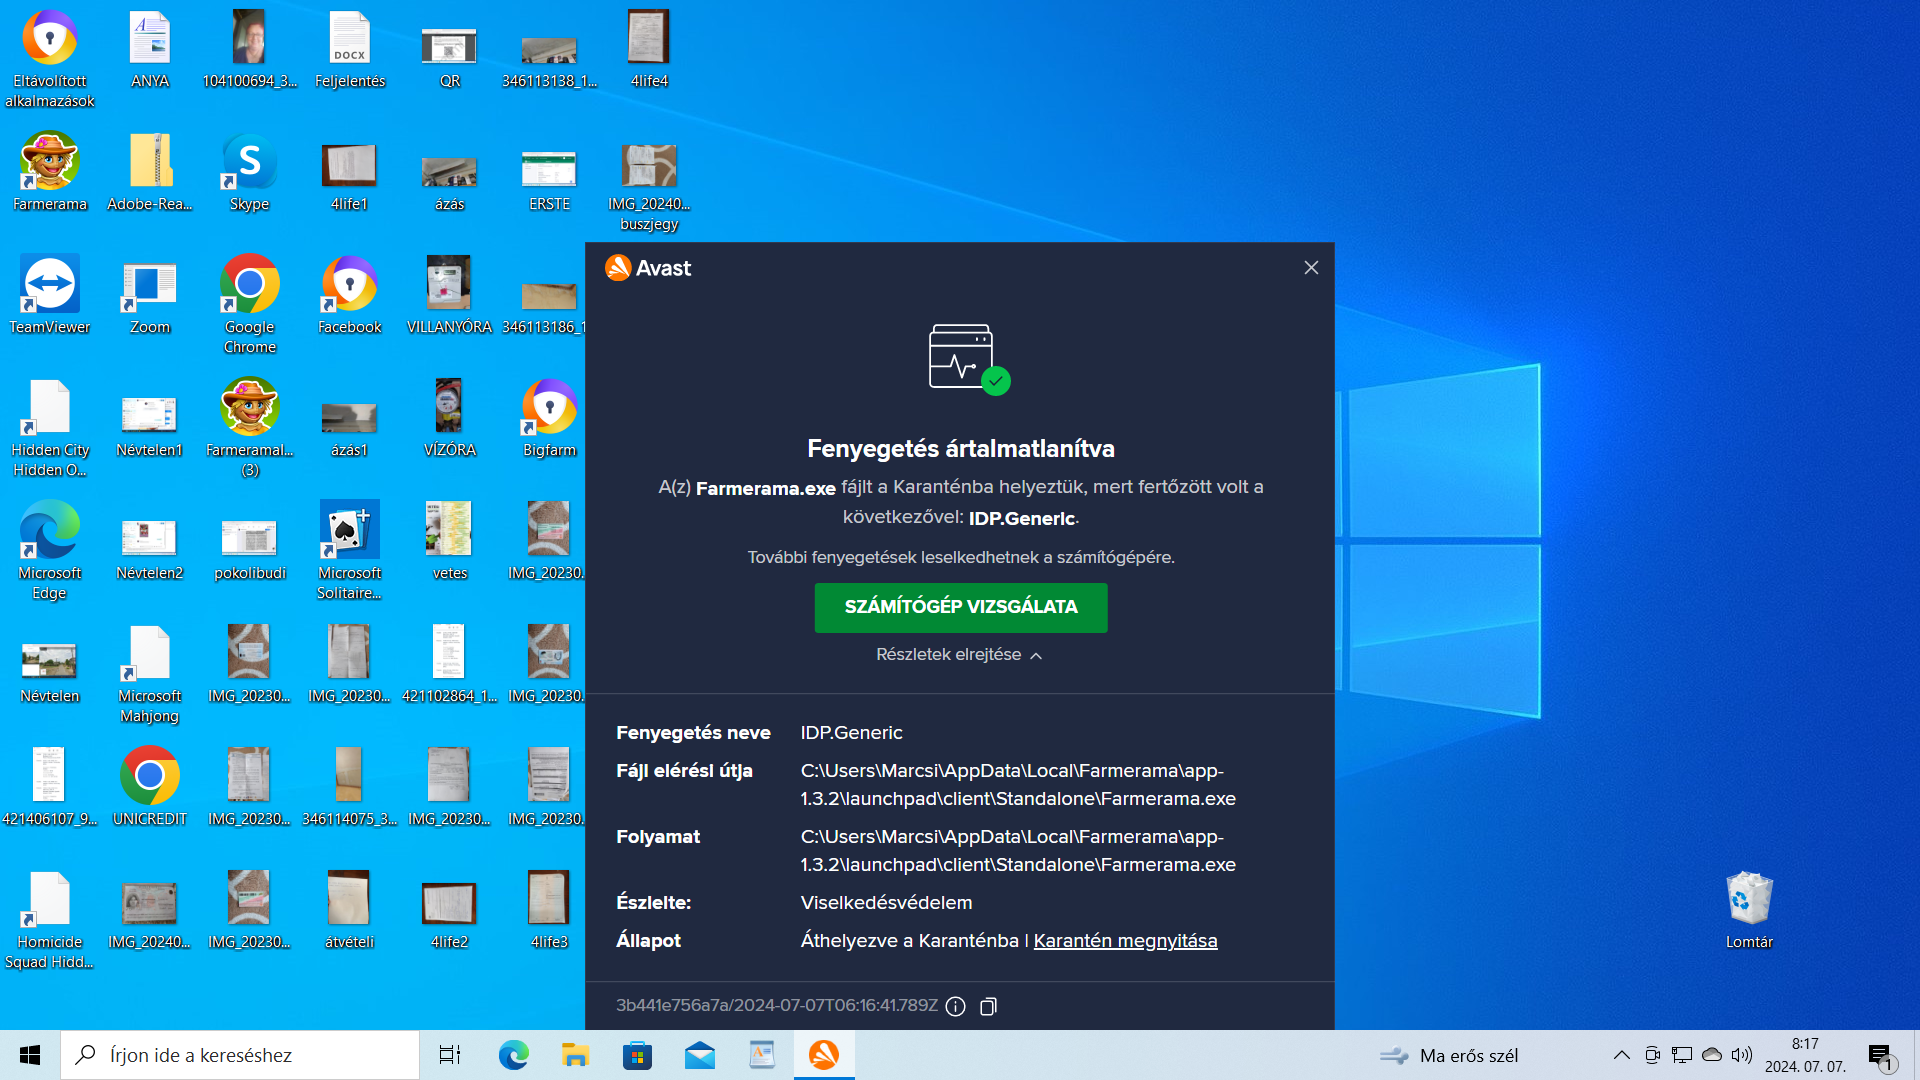Viewport: 1920px width, 1080px height.
Task: Select the Microsoft Solitaire shortcut icon
Action: (x=350, y=551)
